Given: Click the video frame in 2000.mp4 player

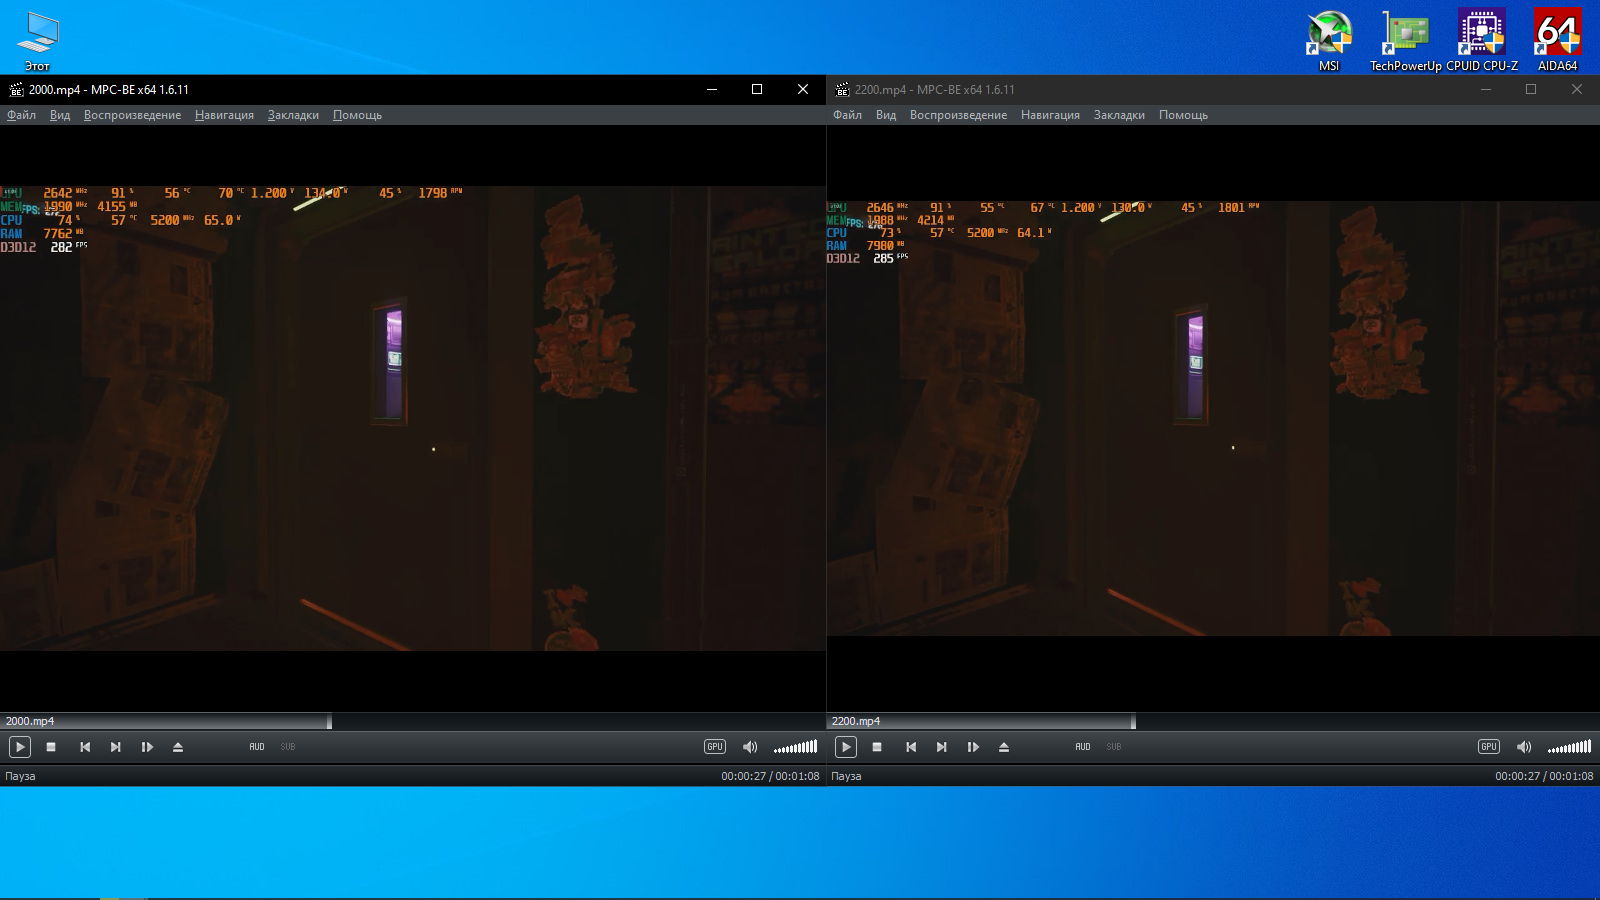Looking at the screenshot, I should click(x=413, y=418).
